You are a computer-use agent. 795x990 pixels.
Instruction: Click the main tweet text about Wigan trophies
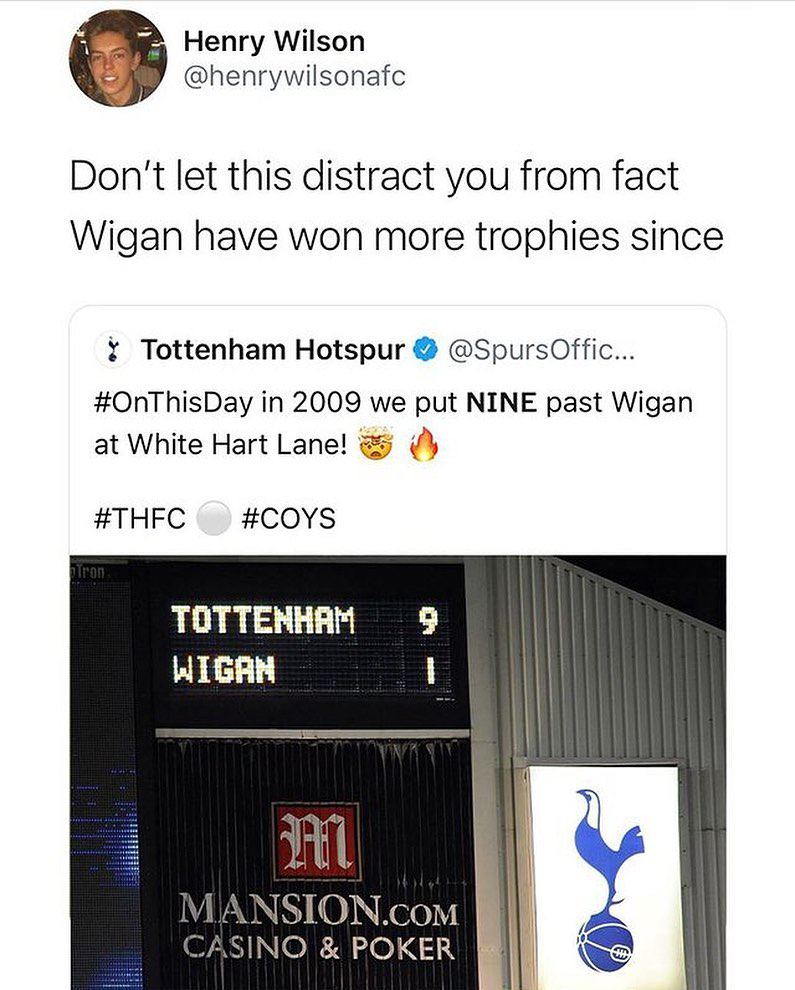(397, 206)
